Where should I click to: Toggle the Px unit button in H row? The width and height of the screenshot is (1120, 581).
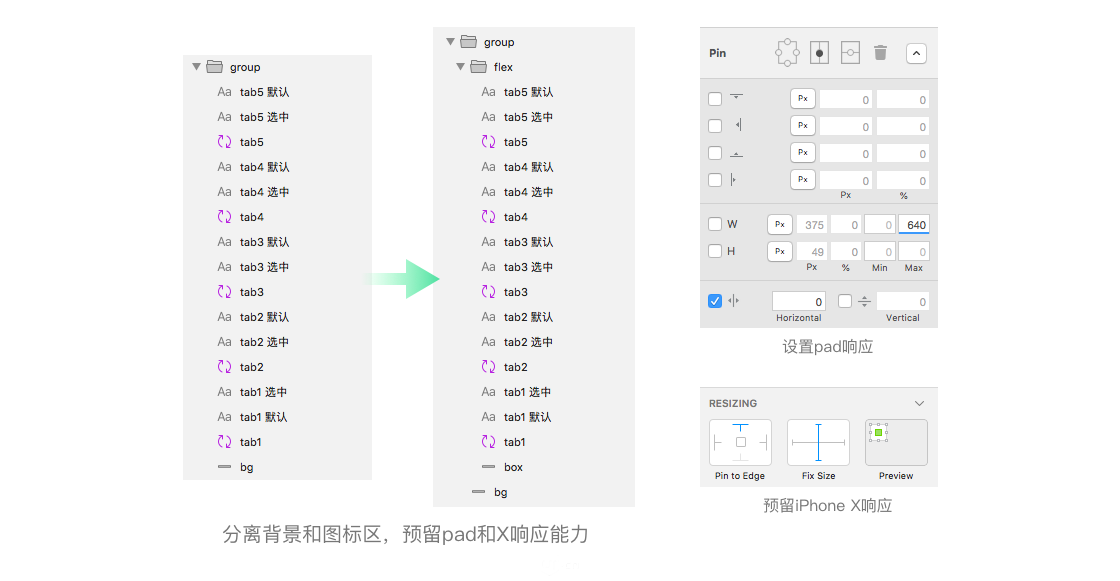point(780,252)
